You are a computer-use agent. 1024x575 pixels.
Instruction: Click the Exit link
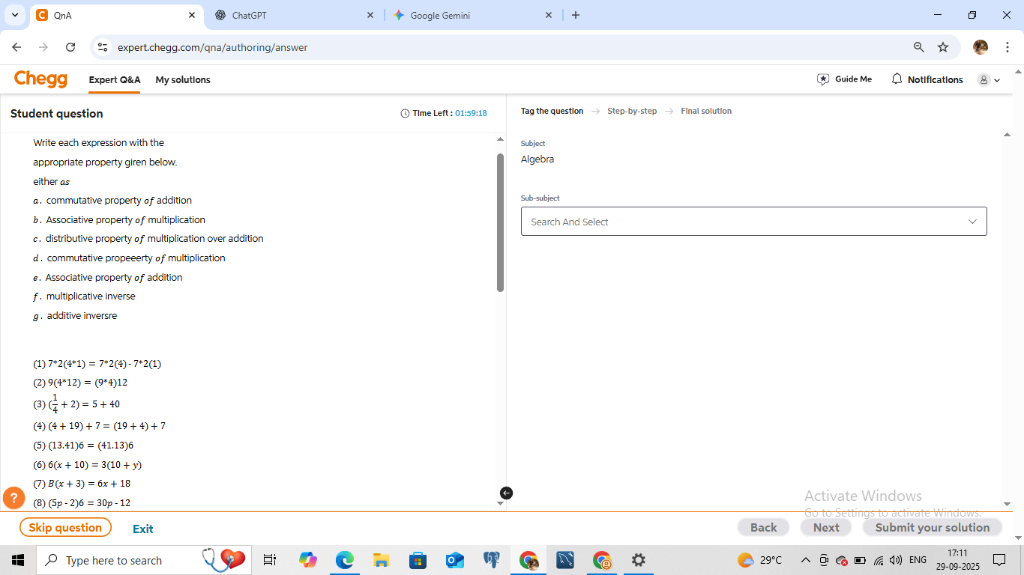coord(143,529)
